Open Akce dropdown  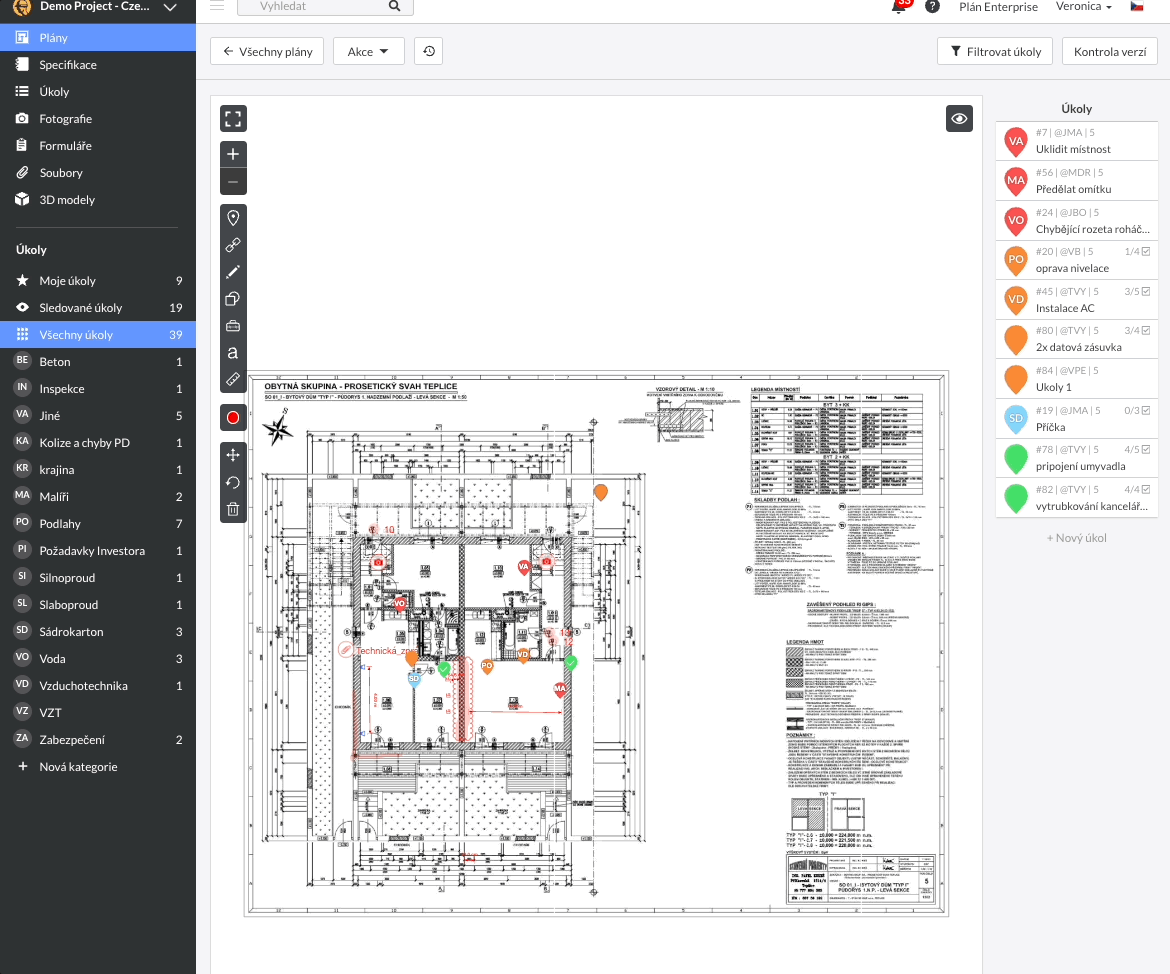[369, 51]
